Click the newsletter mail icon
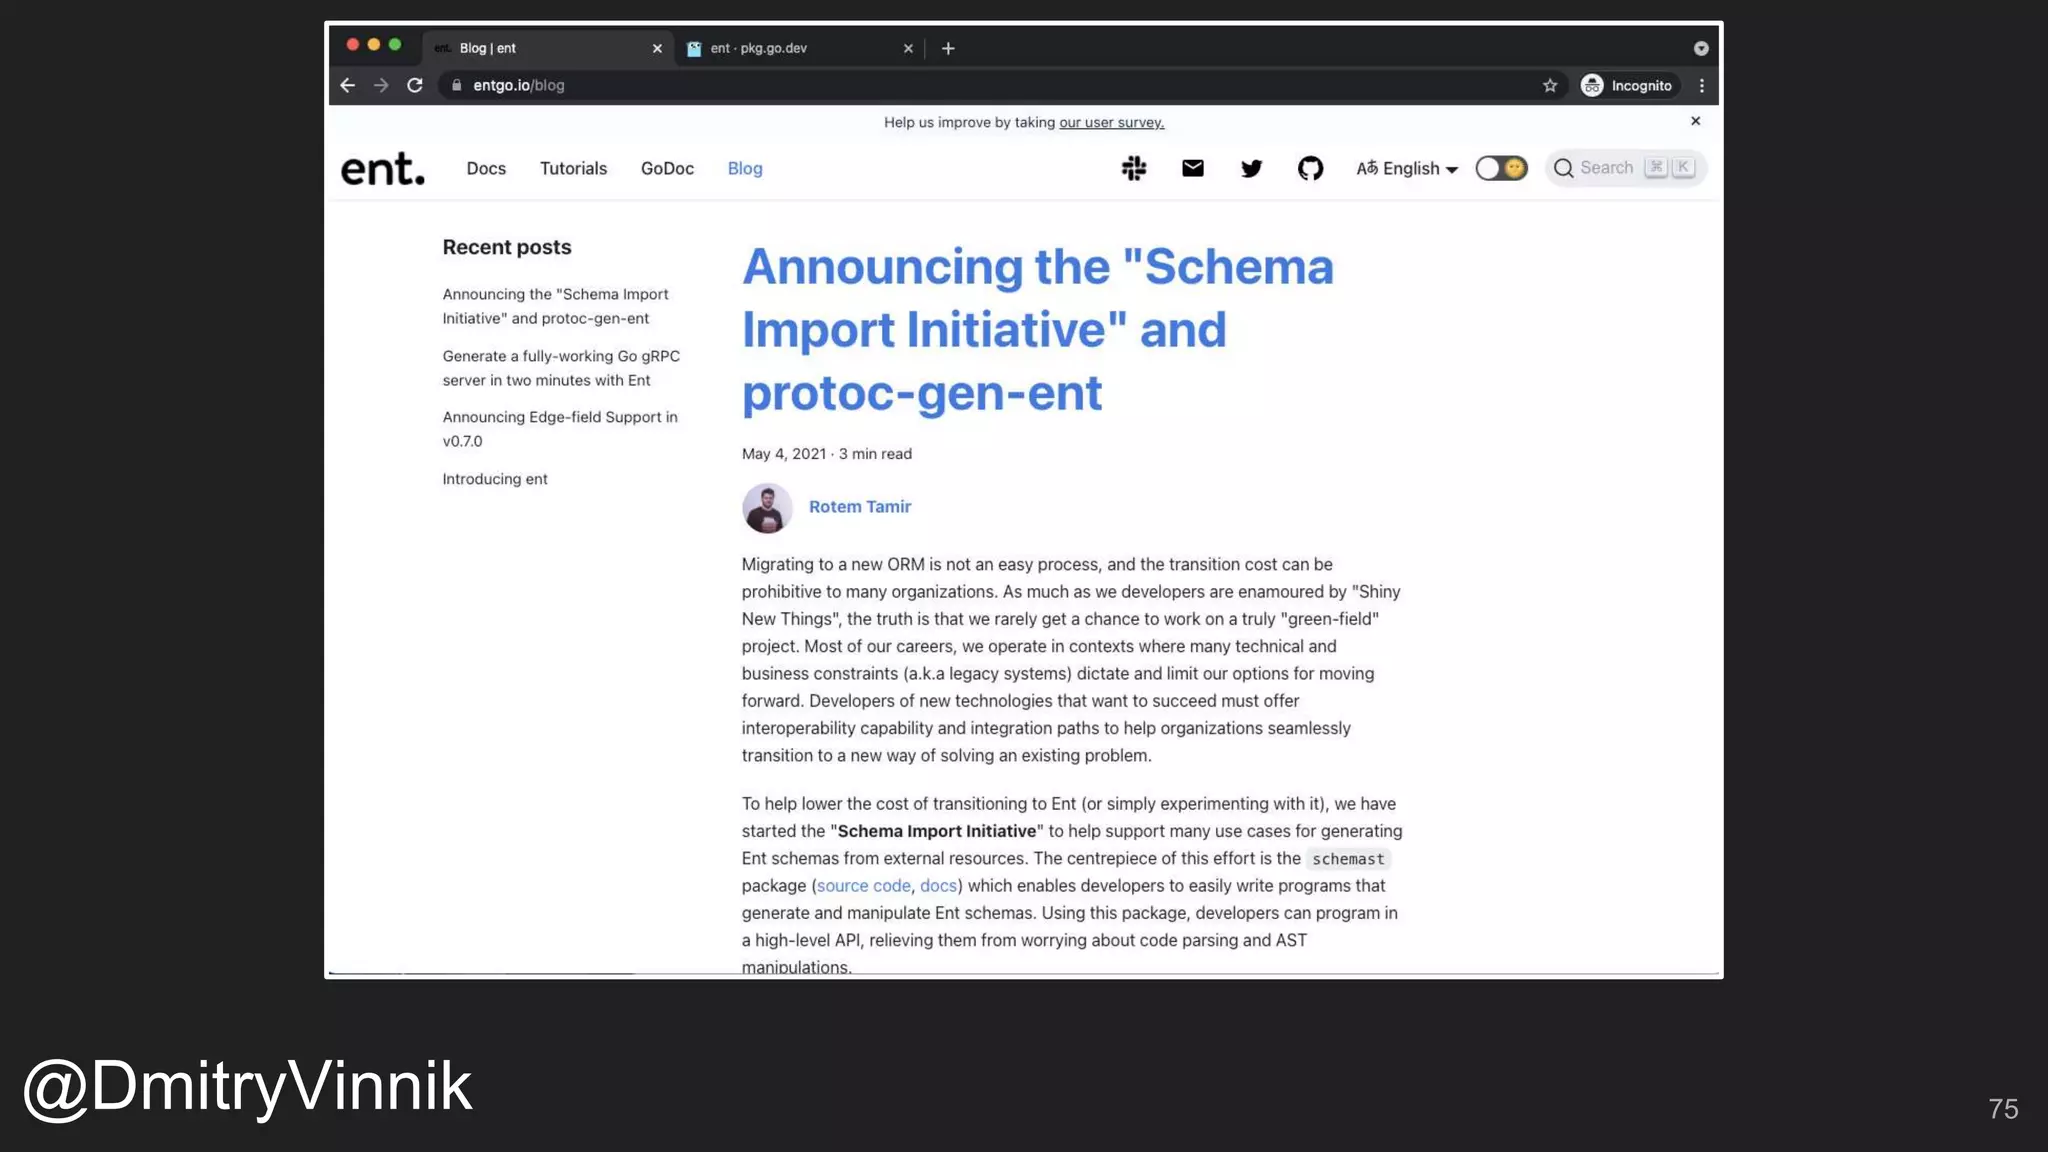This screenshot has width=2048, height=1152. coord(1192,168)
